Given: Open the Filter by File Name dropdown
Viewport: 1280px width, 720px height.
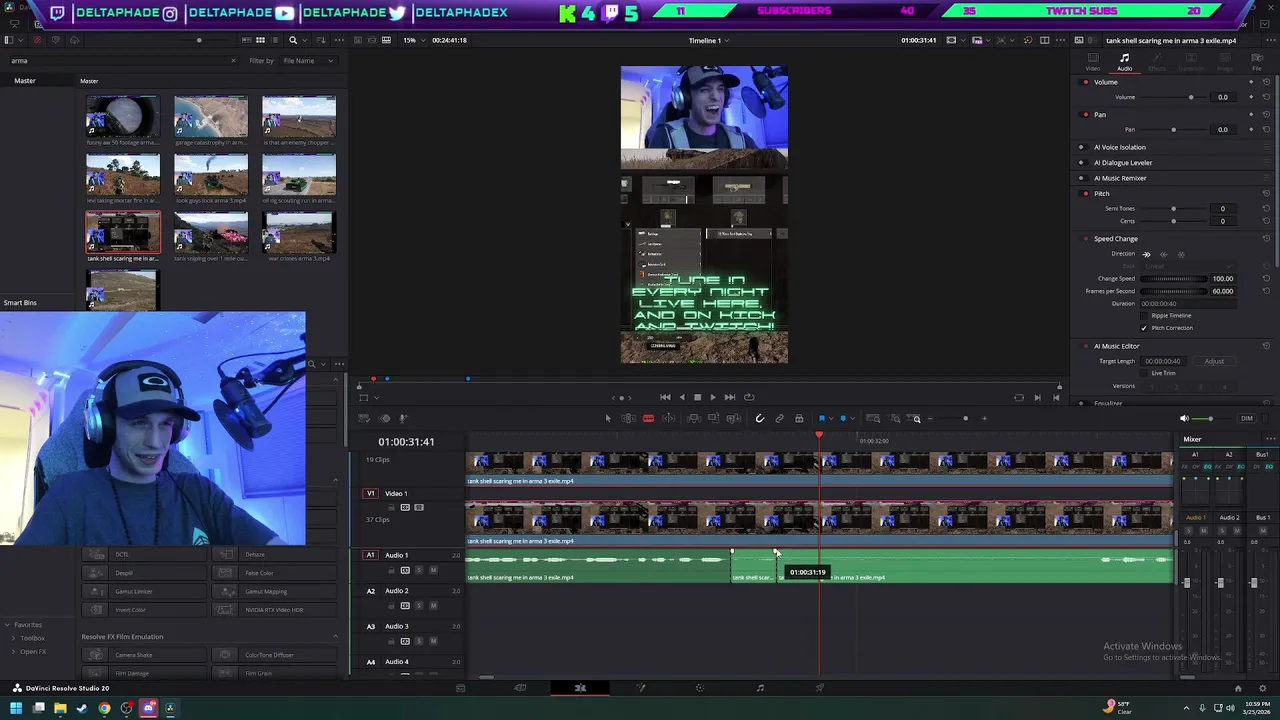Looking at the screenshot, I should [x=308, y=61].
